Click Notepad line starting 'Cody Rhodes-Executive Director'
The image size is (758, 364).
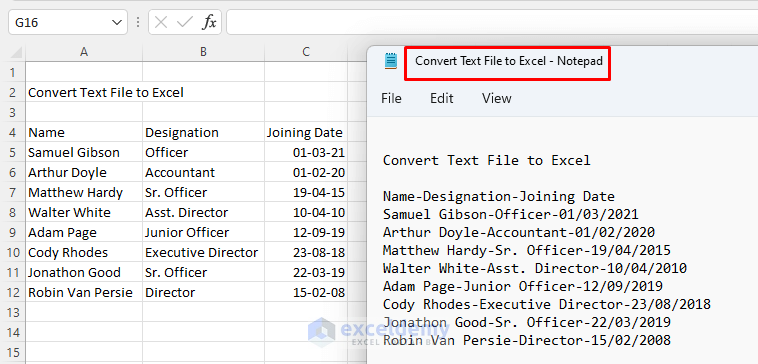547,305
